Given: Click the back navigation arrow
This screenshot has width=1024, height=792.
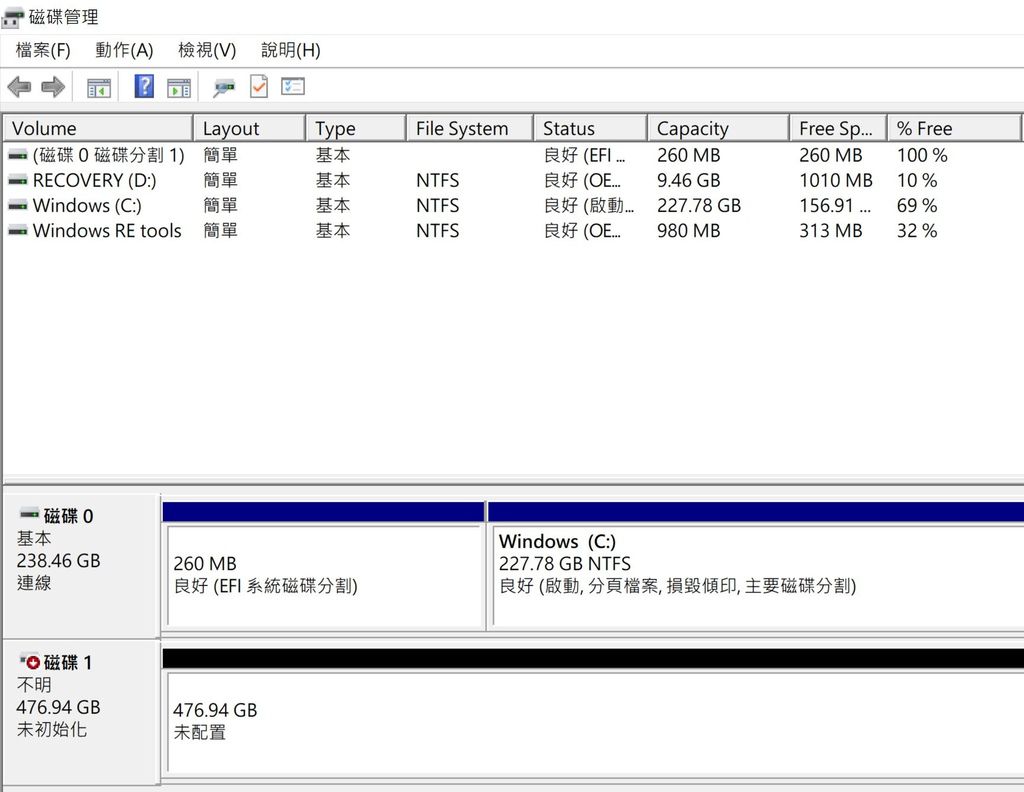Looking at the screenshot, I should (x=18, y=86).
